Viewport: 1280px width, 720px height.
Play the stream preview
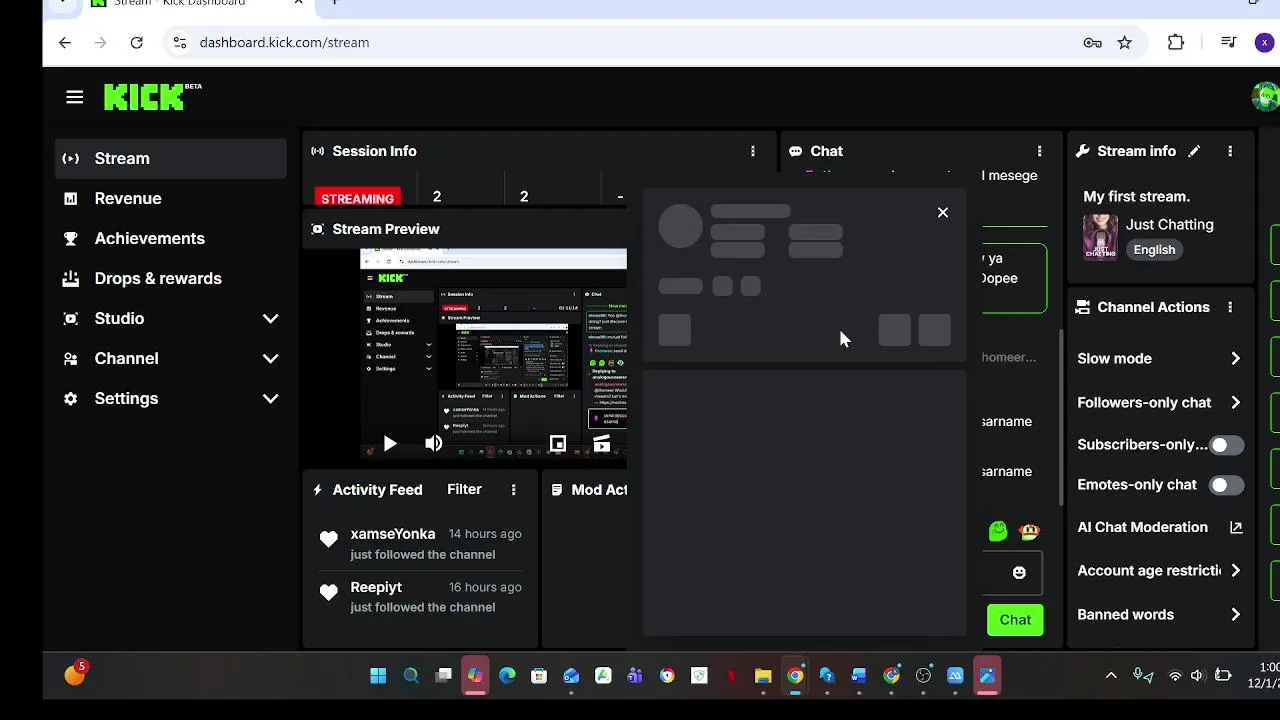click(x=390, y=444)
